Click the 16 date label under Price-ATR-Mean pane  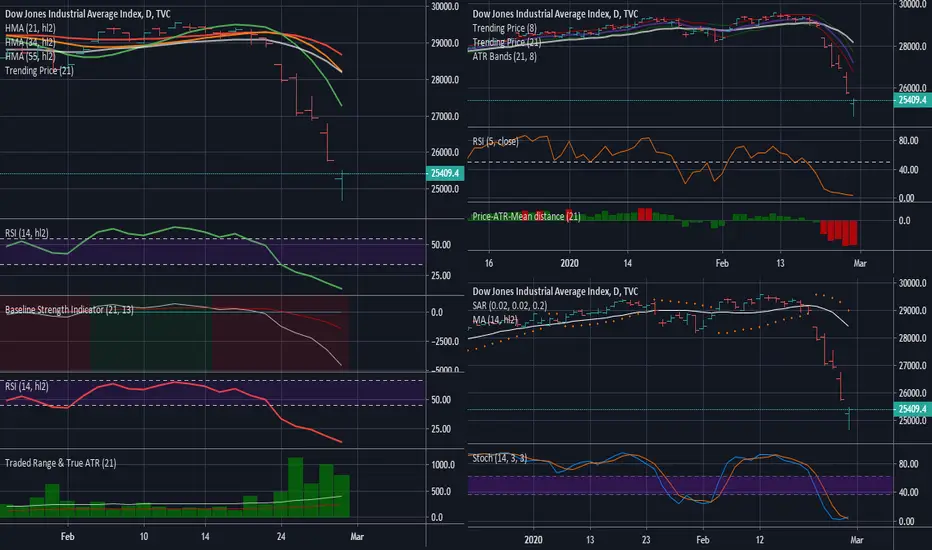click(489, 263)
